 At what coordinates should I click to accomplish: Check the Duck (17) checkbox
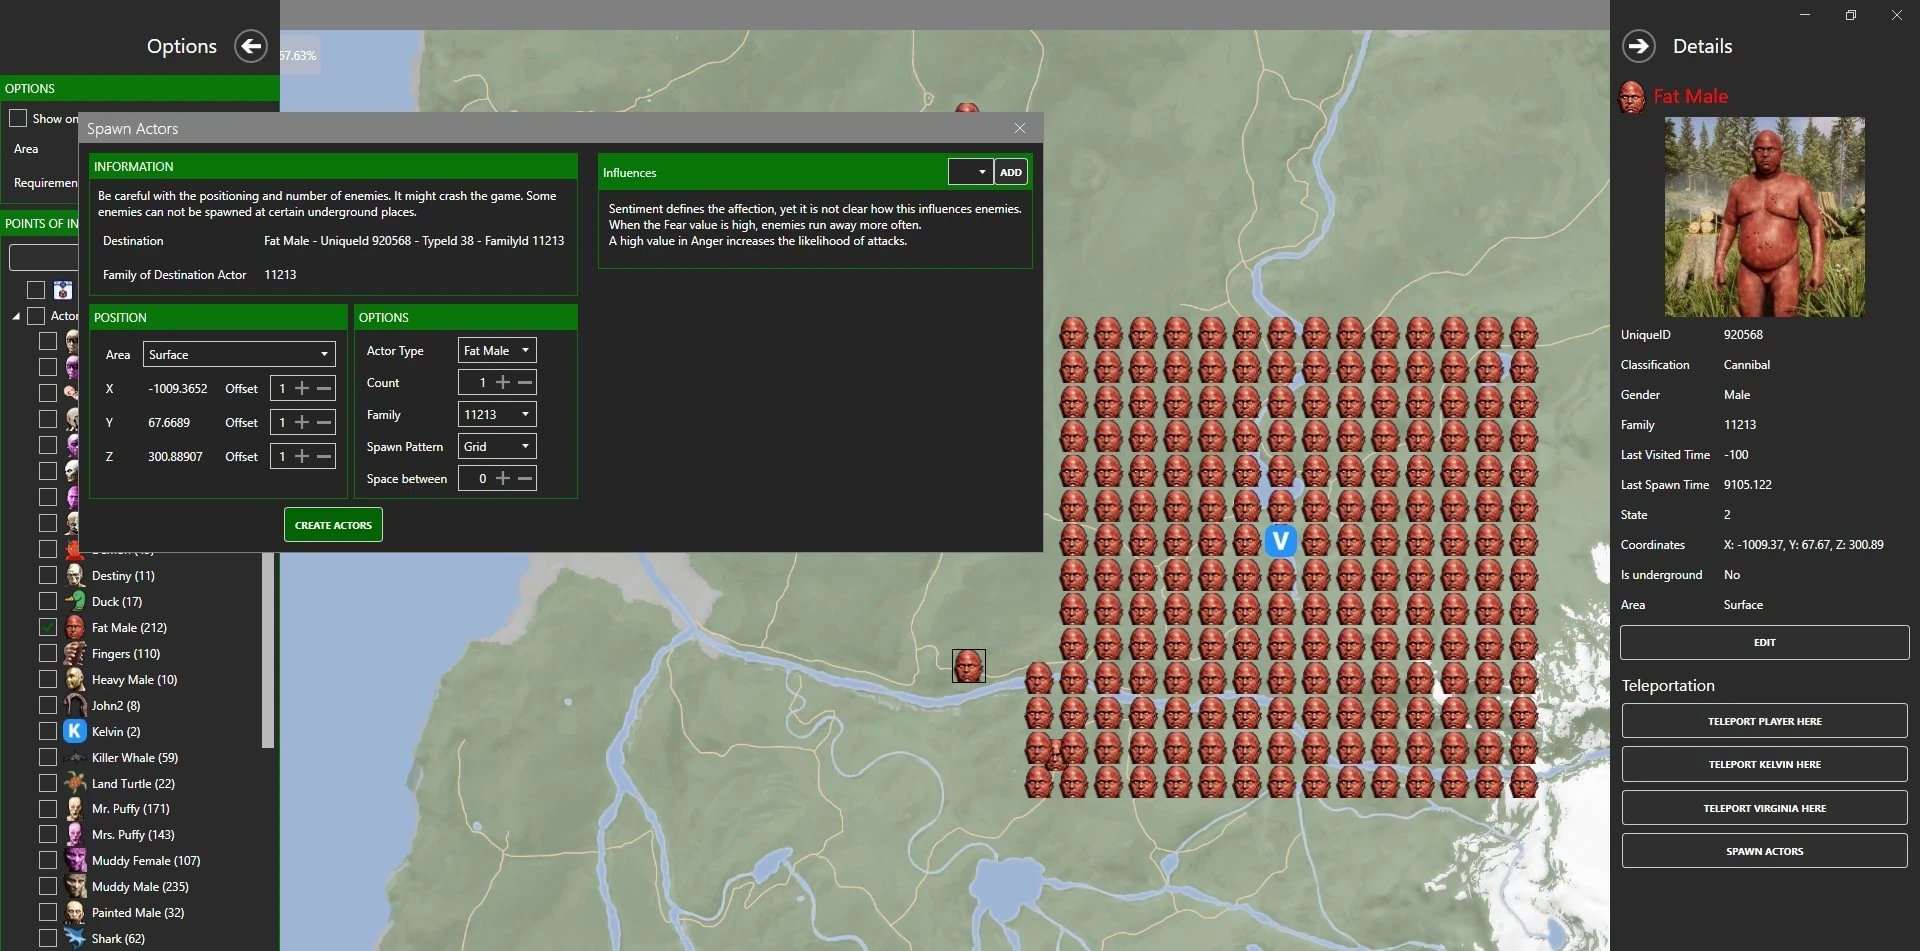tap(48, 601)
